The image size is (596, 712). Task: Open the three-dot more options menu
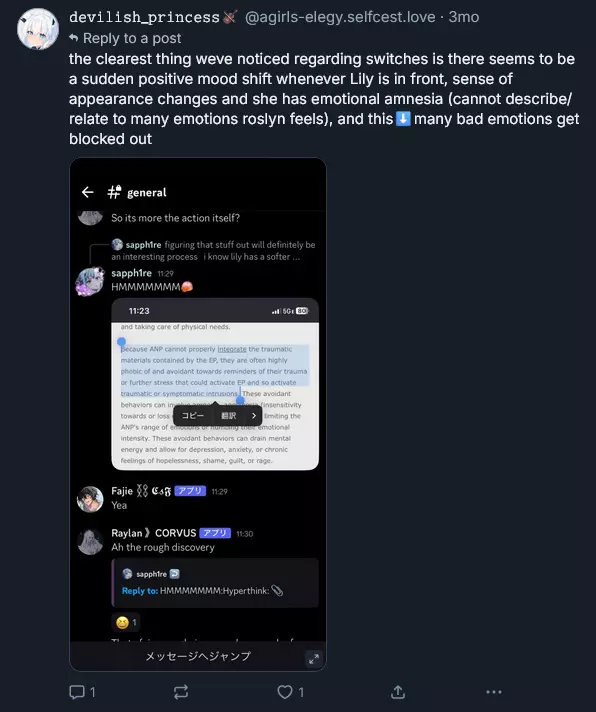tap(494, 692)
